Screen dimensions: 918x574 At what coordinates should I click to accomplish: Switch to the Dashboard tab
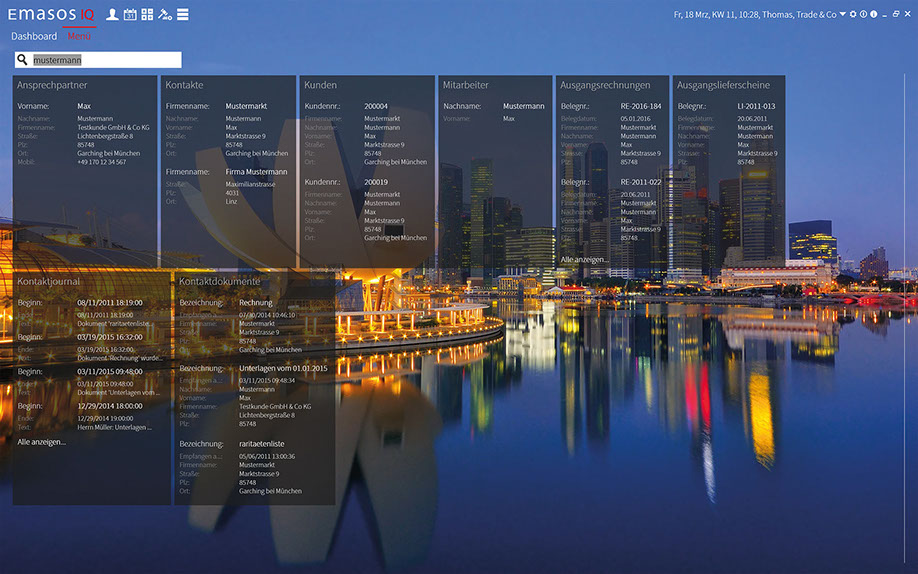34,37
